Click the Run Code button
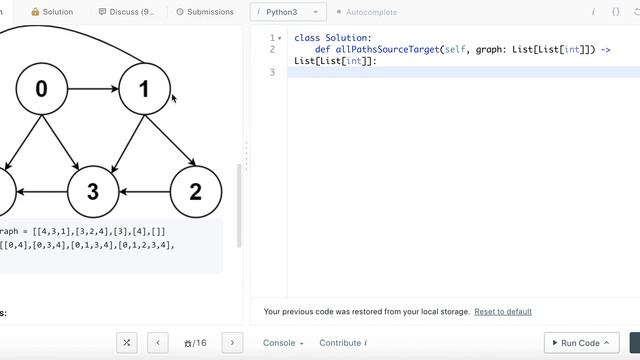Image resolution: width=640 pixels, height=360 pixels. click(582, 343)
